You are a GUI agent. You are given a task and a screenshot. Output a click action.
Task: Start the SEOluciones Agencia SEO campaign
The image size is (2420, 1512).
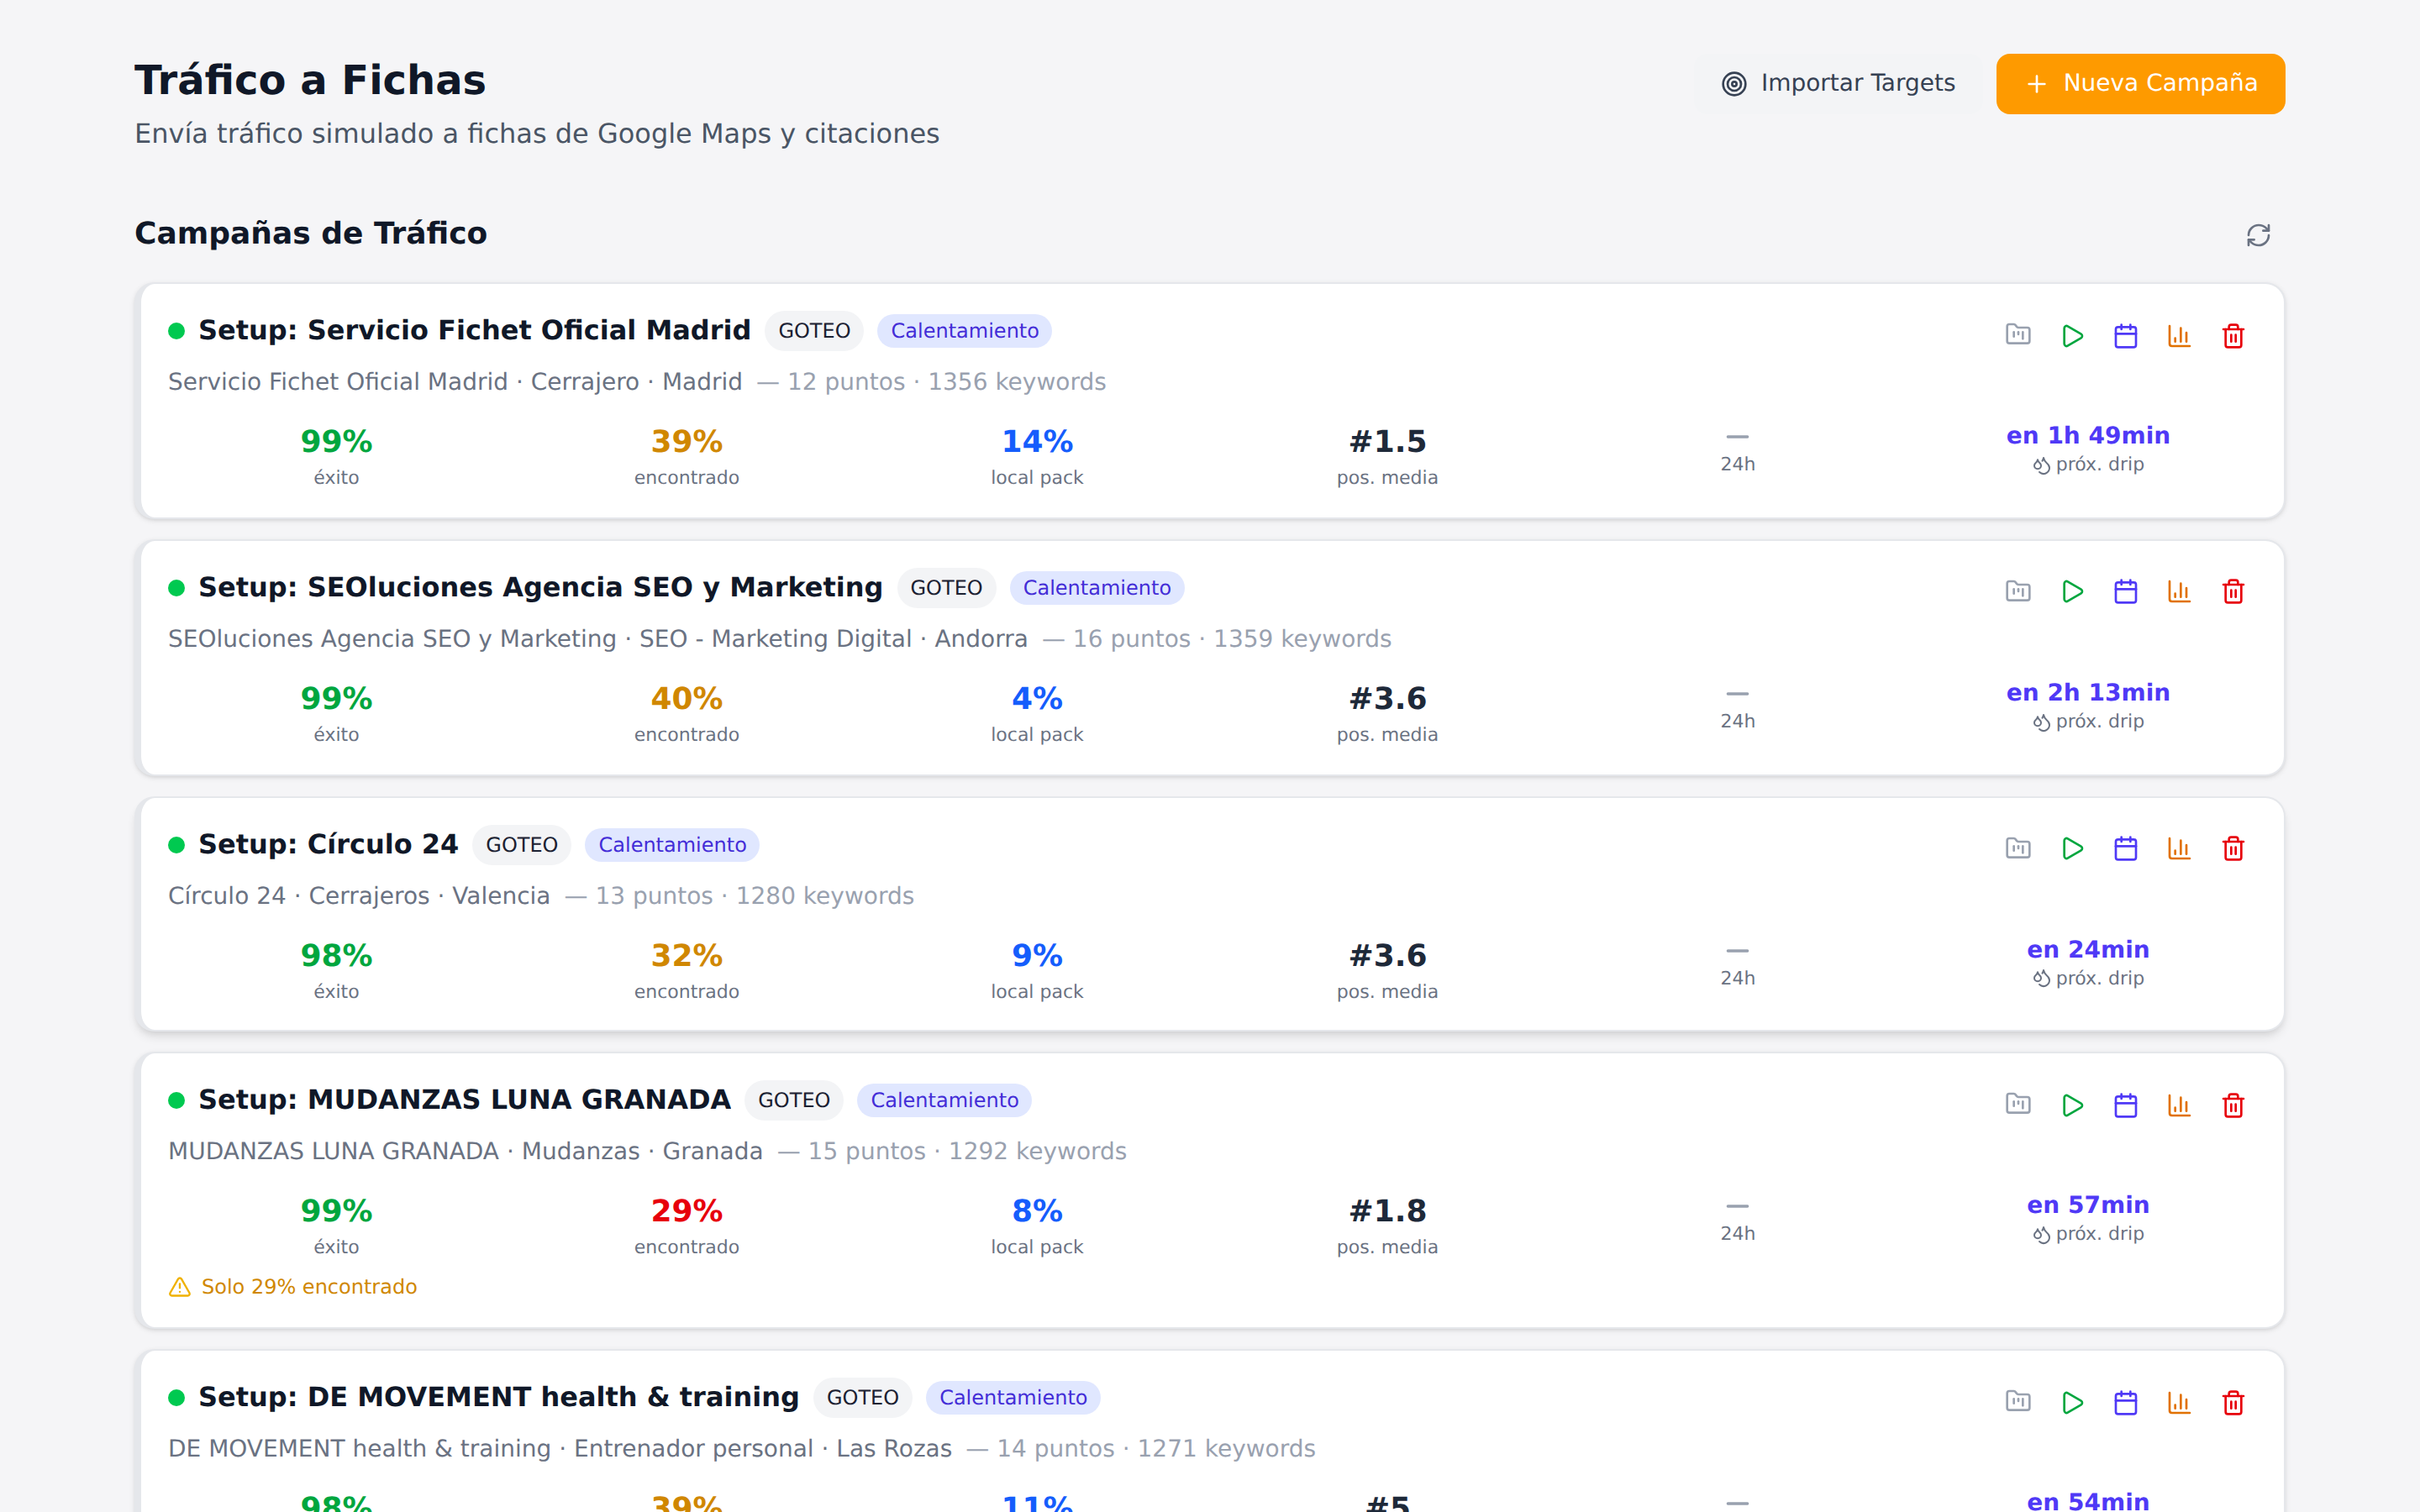pos(2072,591)
